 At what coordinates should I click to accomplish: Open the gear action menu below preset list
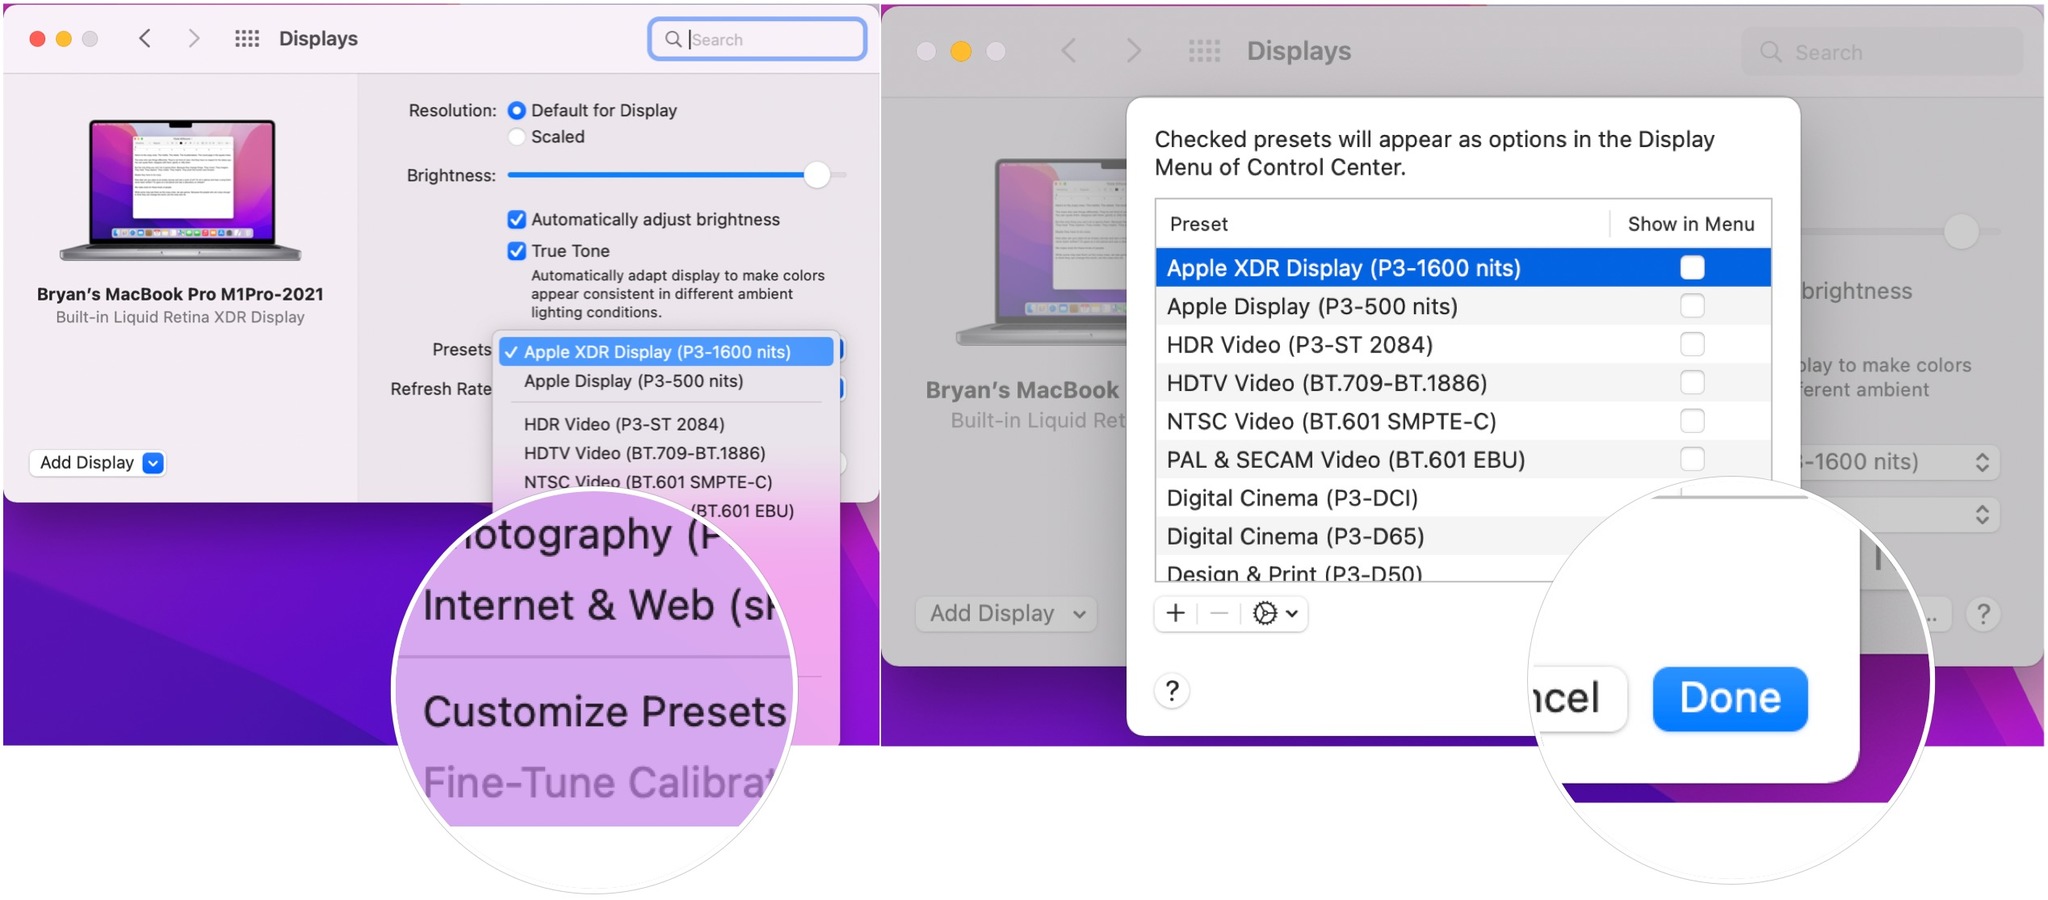1276,613
